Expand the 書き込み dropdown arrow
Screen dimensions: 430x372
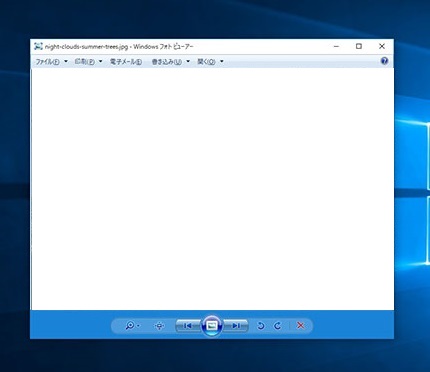pos(188,61)
